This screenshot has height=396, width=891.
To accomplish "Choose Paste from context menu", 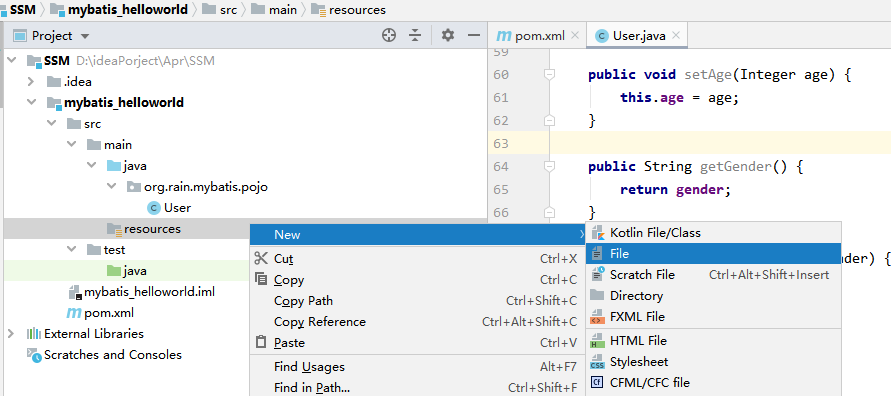I will (x=418, y=343).
